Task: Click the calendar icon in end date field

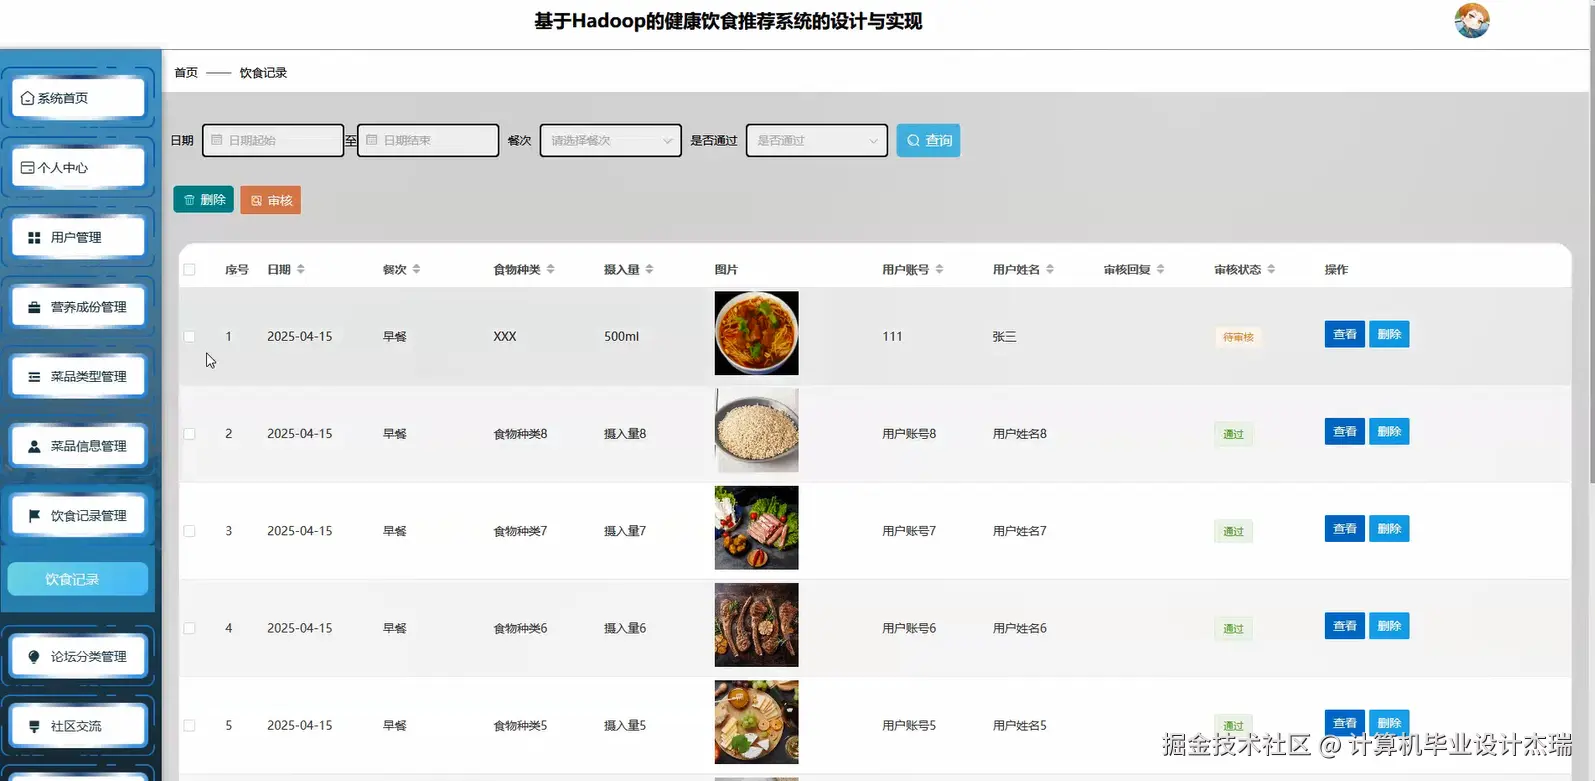Action: pyautogui.click(x=372, y=140)
